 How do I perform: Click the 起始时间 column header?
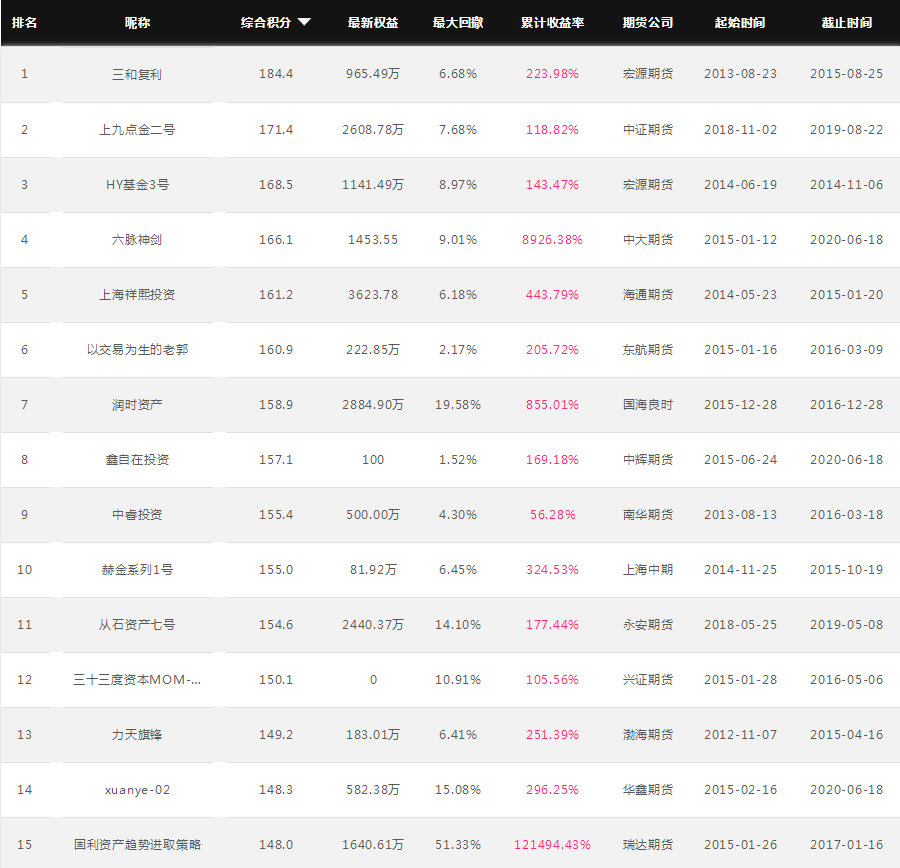[740, 22]
